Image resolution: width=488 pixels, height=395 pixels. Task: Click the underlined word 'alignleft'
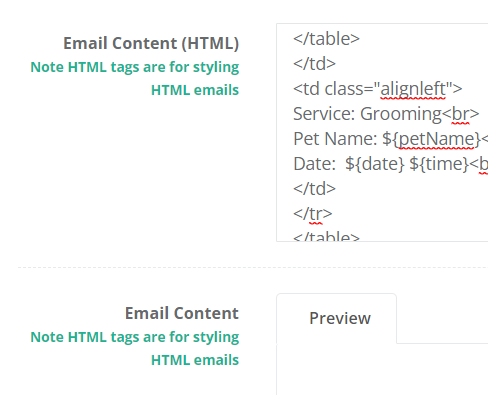tap(413, 89)
